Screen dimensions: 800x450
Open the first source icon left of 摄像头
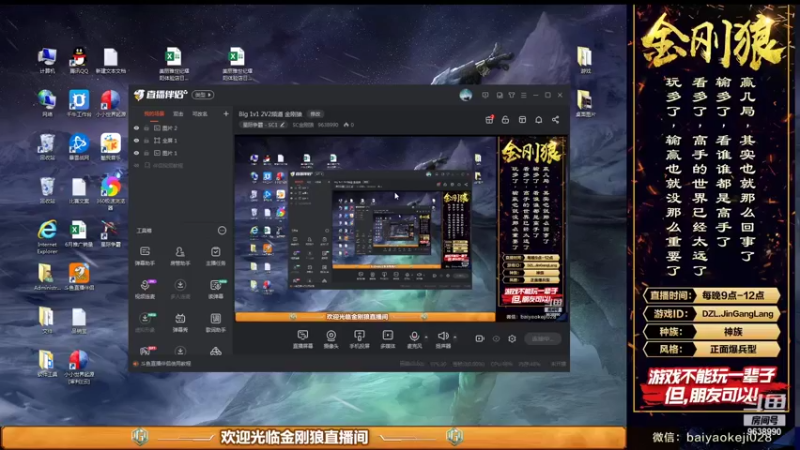click(x=303, y=339)
